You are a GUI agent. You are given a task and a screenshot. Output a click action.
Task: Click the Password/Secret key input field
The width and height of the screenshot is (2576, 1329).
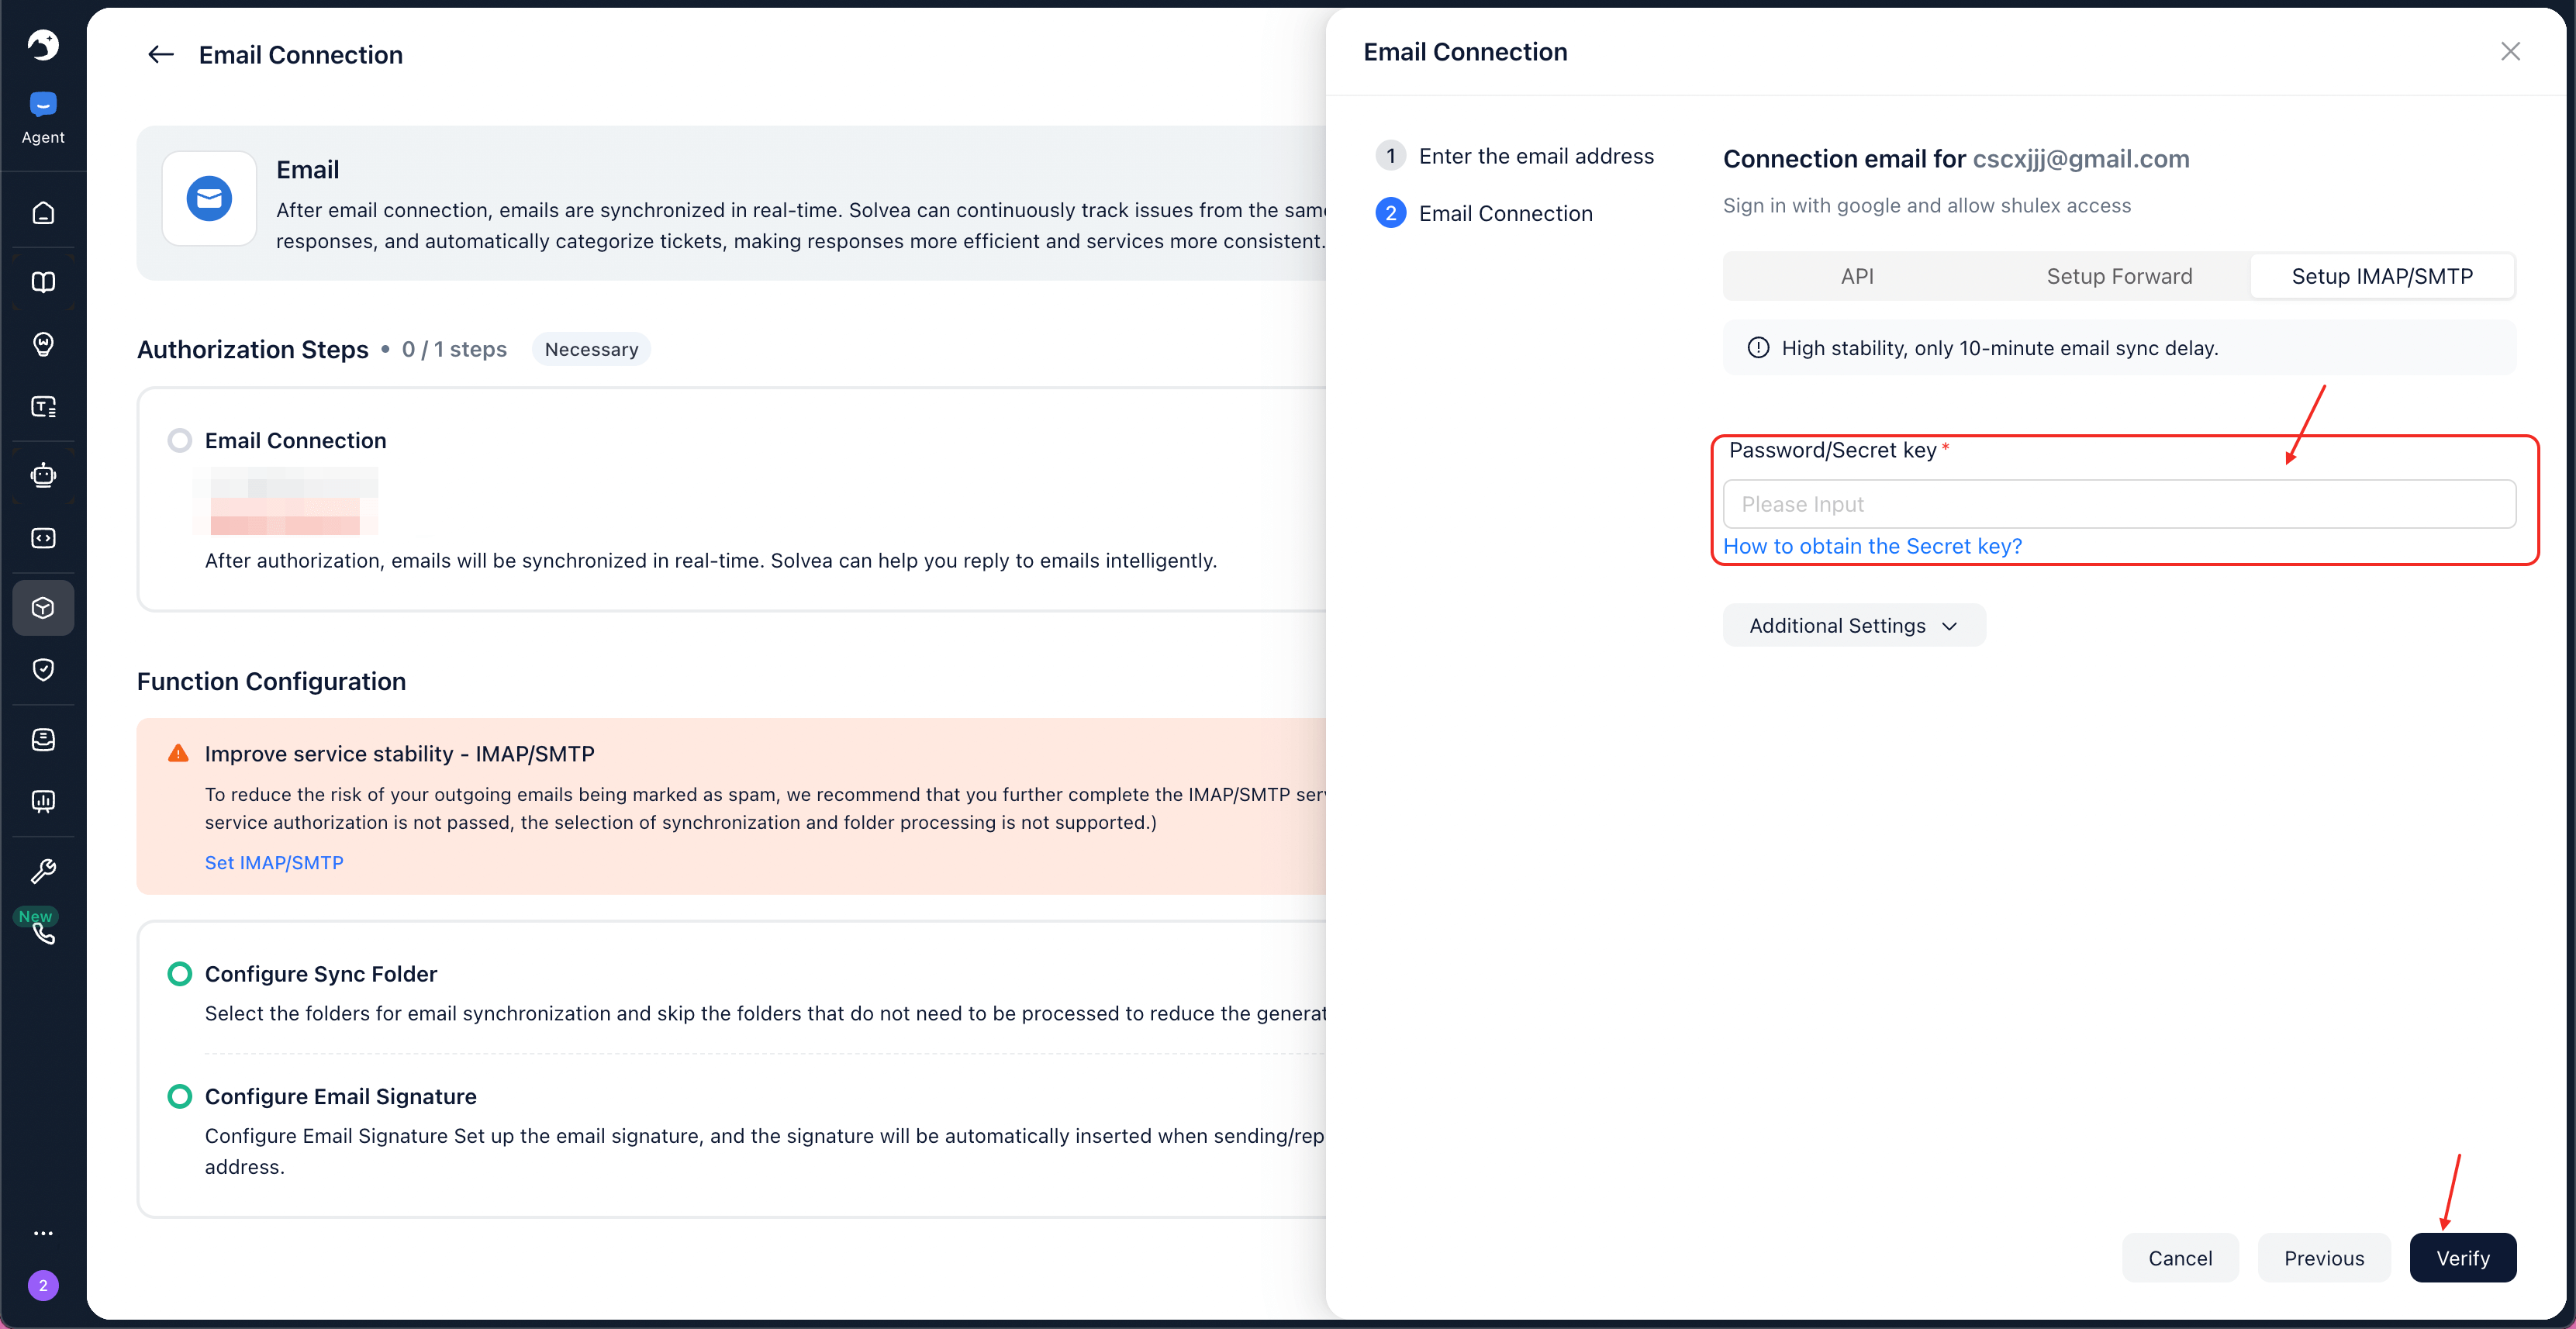tap(2119, 504)
